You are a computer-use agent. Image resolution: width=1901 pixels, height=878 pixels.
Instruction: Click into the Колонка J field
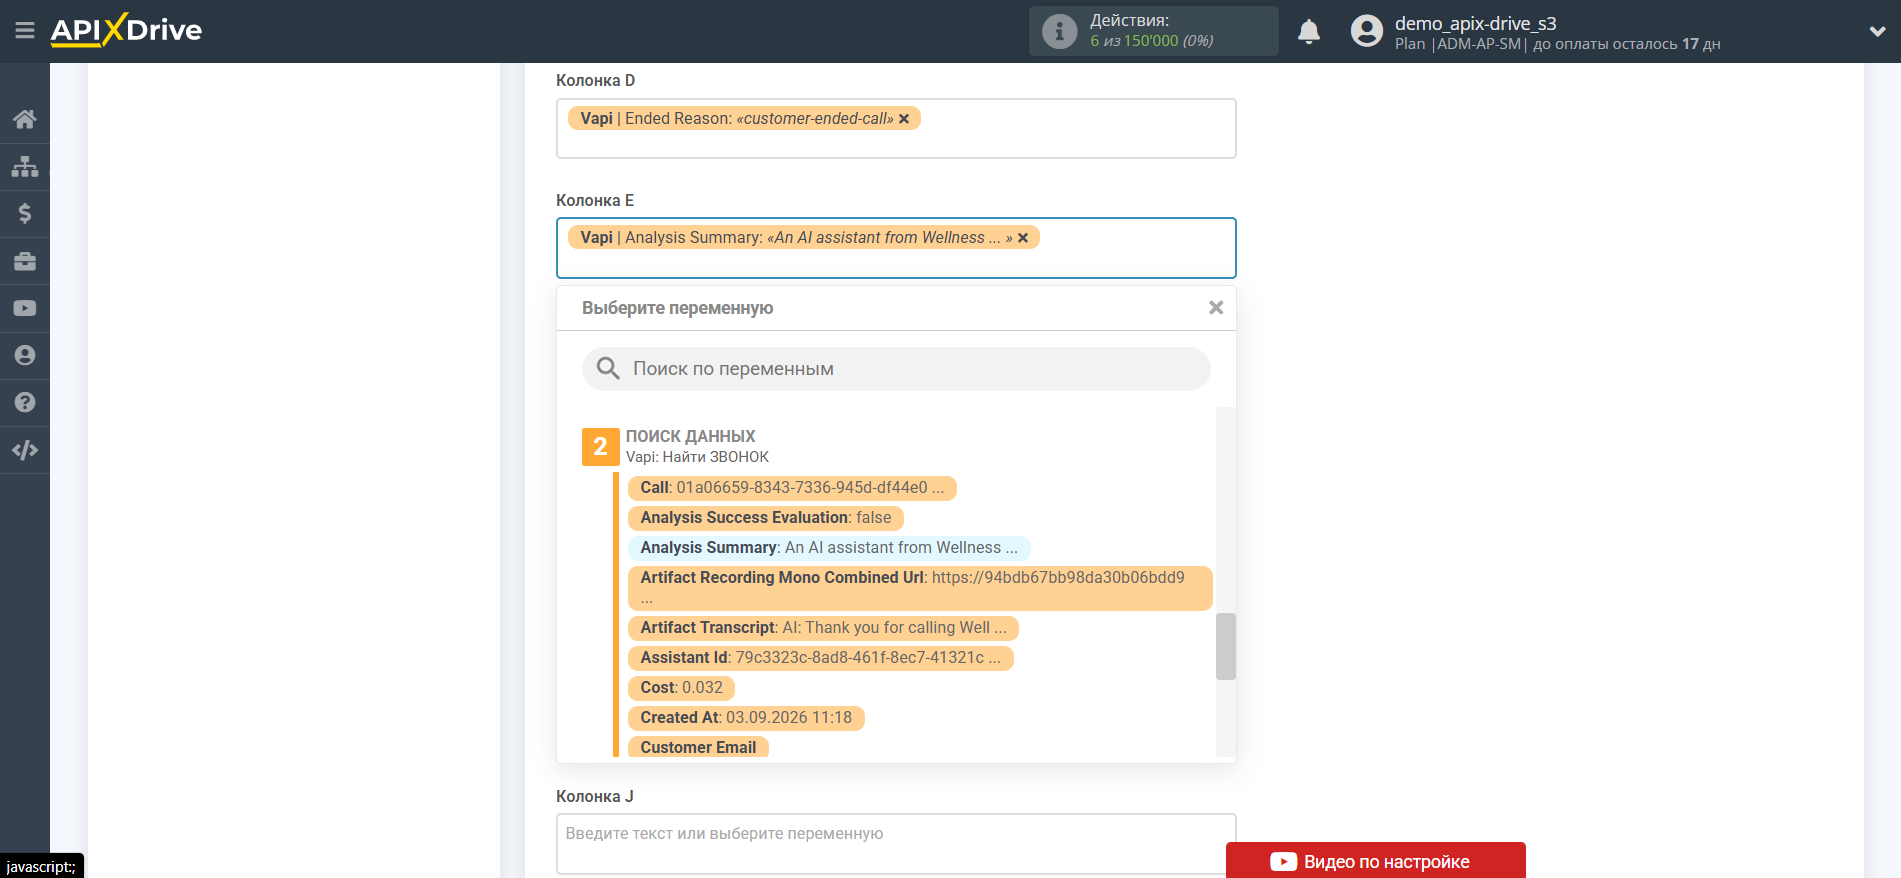(x=896, y=844)
